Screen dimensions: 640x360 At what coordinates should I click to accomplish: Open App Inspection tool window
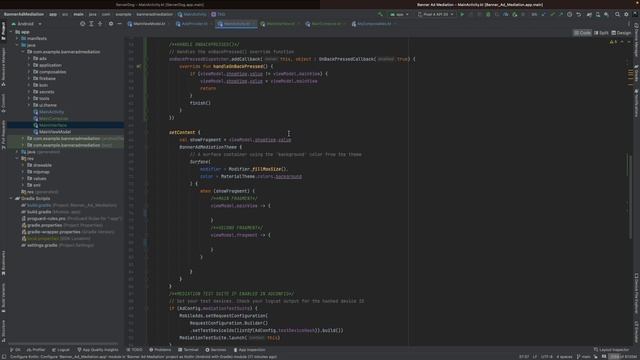tap(249, 350)
